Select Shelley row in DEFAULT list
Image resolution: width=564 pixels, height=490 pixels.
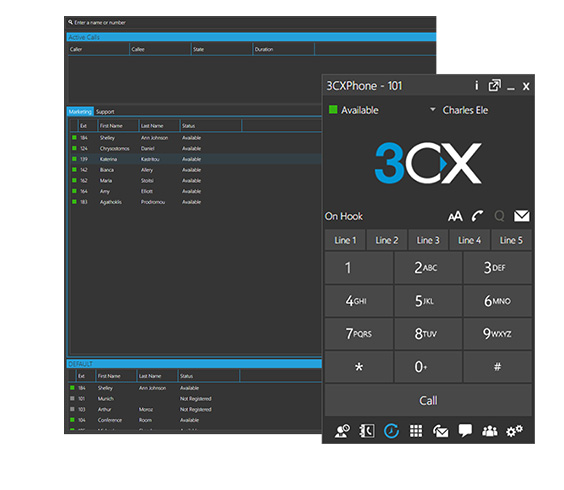coord(195,388)
